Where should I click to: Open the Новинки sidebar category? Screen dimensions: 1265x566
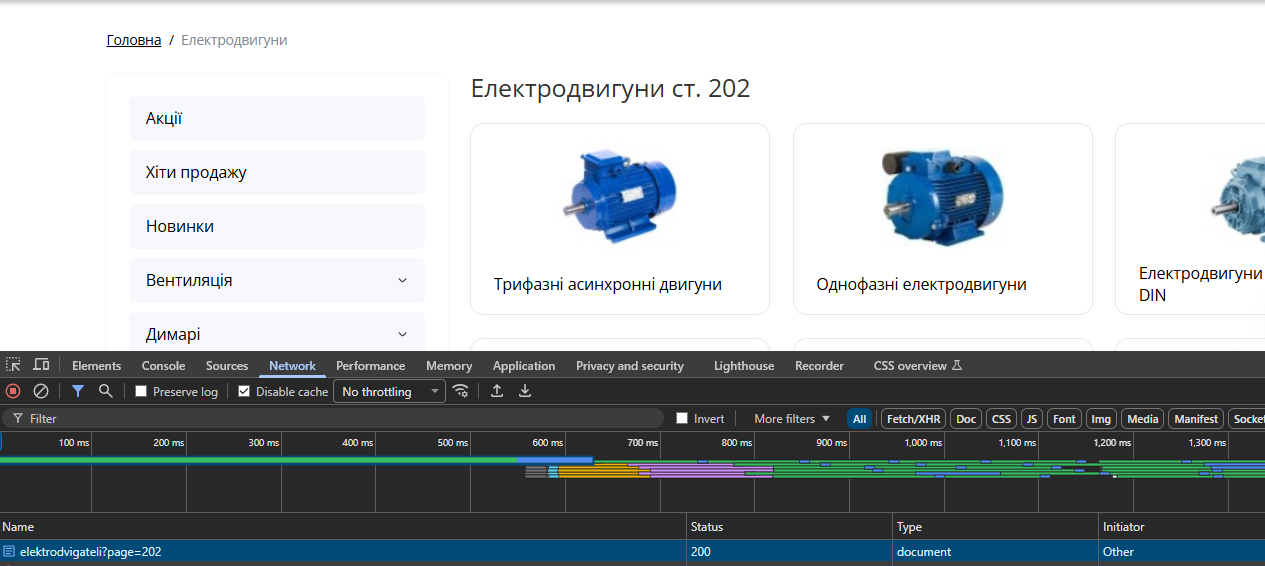(x=277, y=226)
